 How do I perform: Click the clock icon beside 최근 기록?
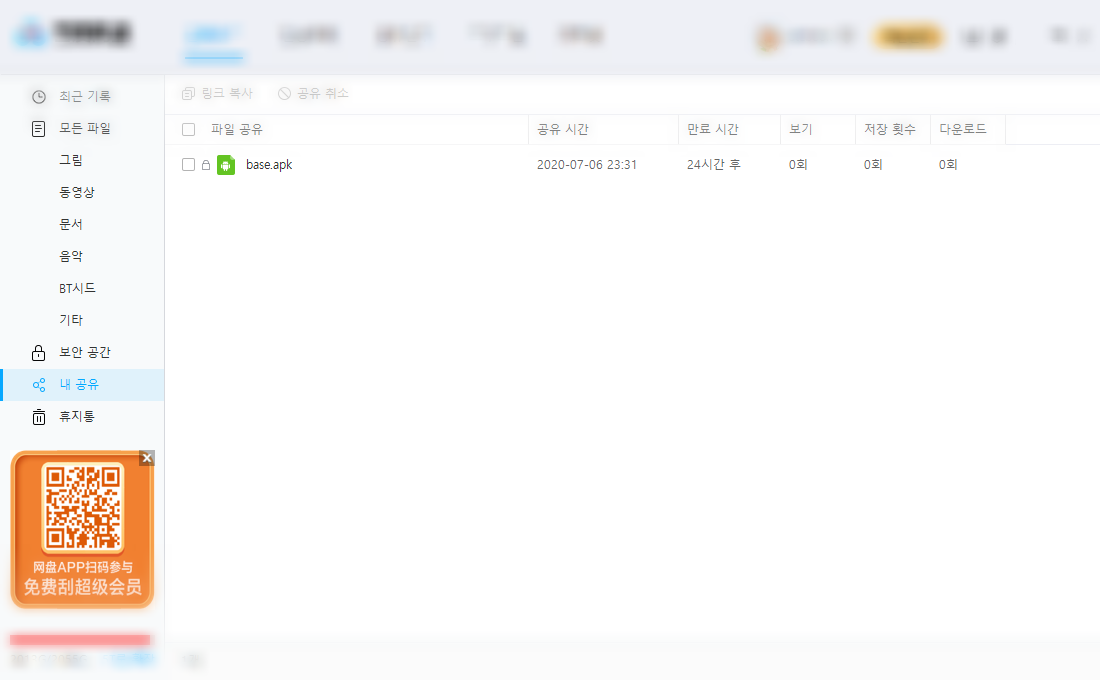39,97
